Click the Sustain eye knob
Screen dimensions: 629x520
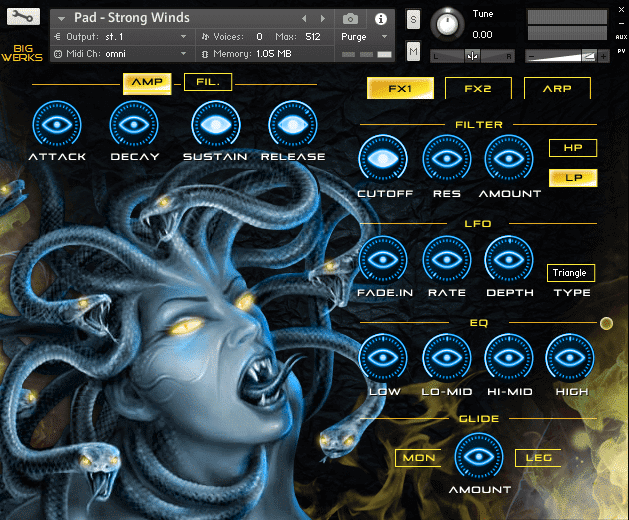point(216,124)
